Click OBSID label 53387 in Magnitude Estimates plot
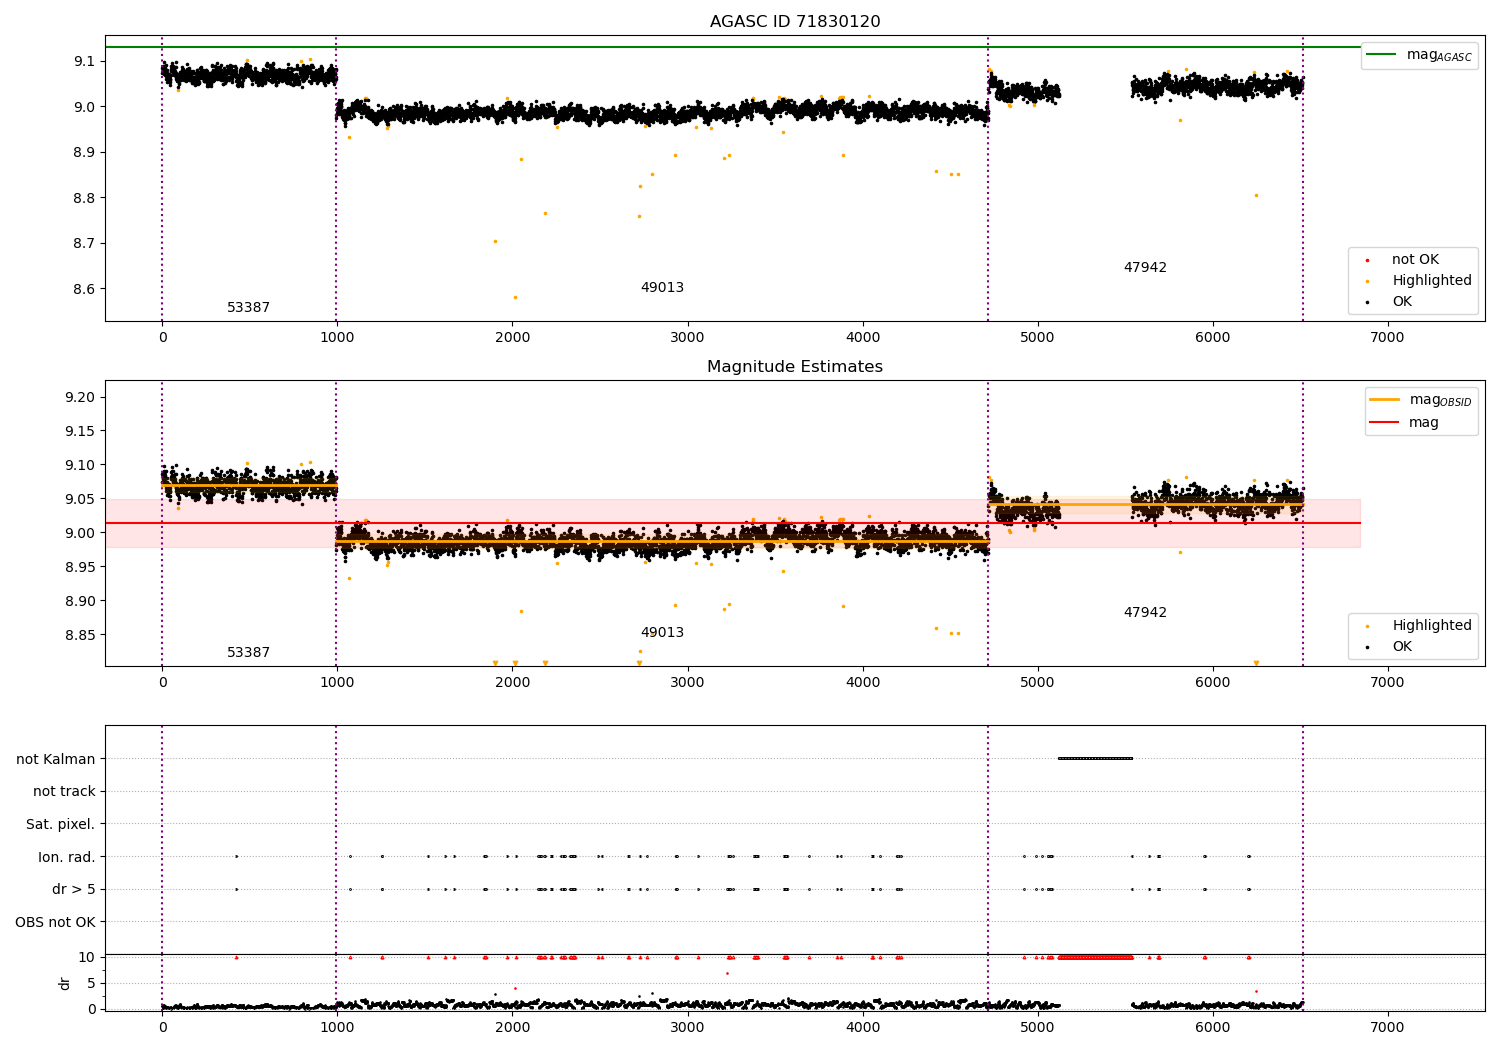Image resolution: width=1500 pixels, height=1050 pixels. tap(248, 653)
